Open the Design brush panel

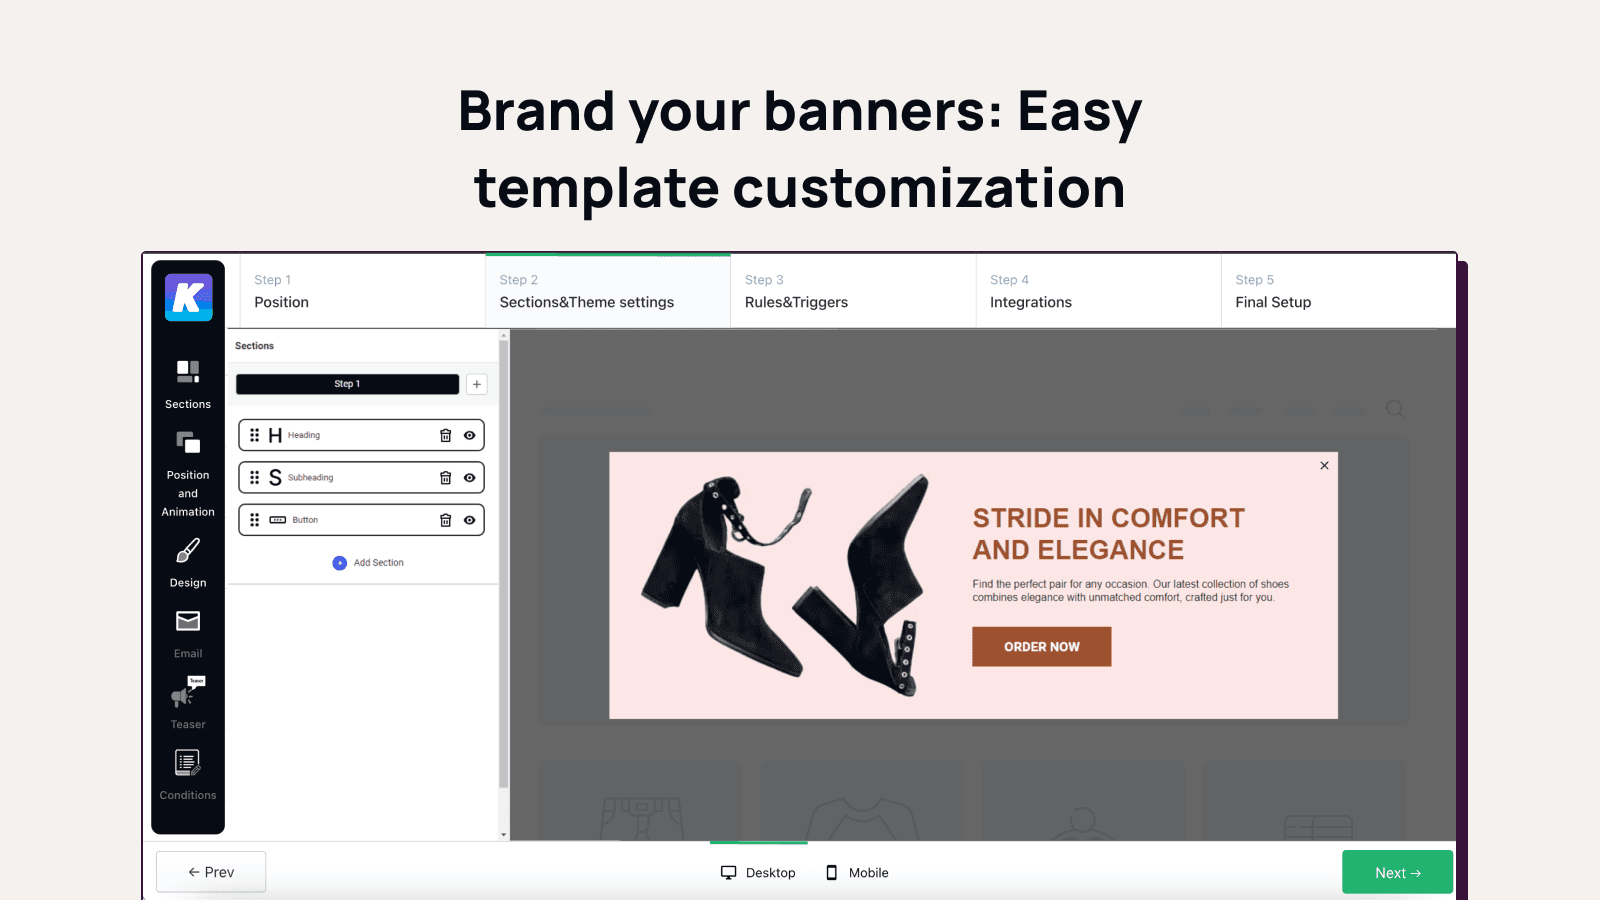(188, 563)
